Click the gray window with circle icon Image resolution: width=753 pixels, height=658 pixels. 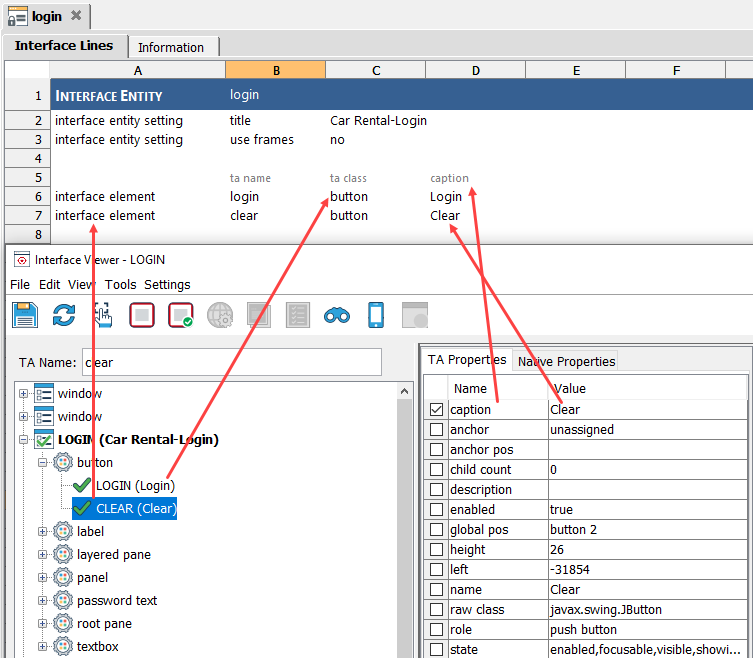415,315
